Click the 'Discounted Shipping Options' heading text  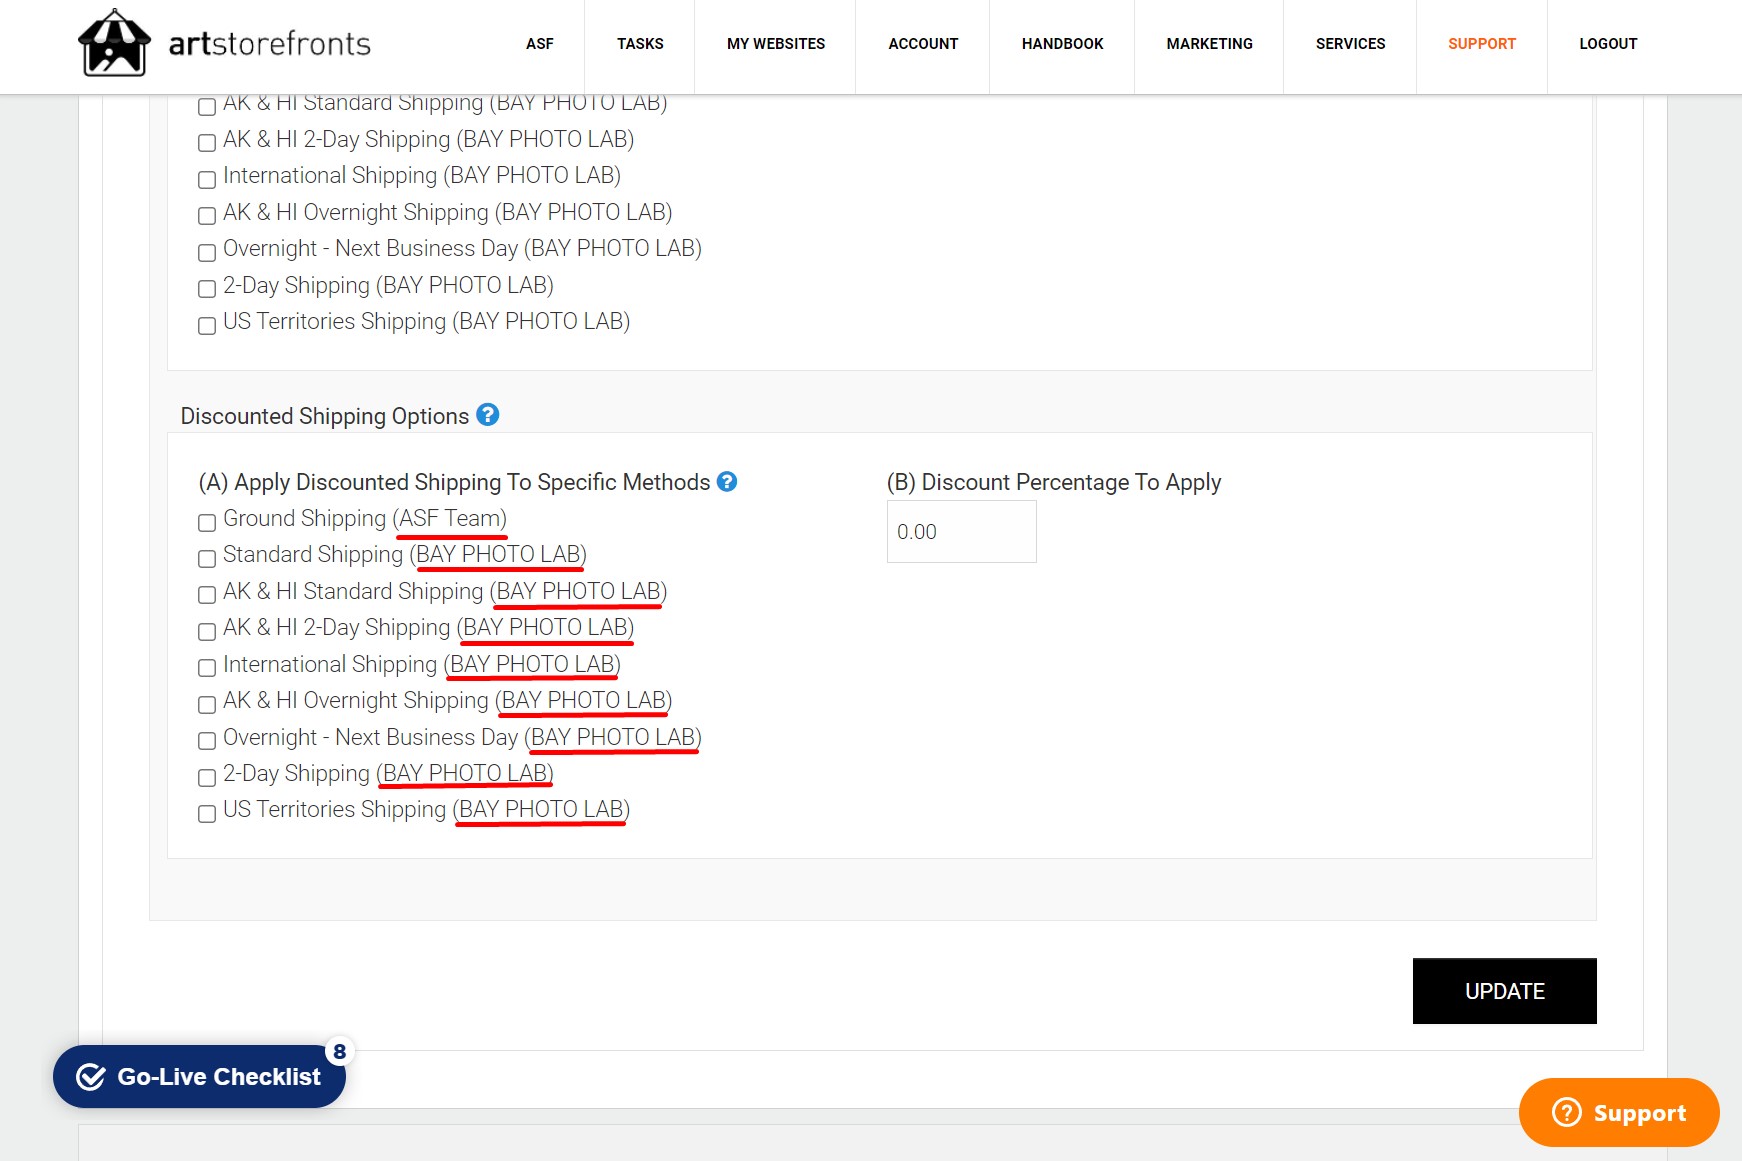(x=325, y=416)
